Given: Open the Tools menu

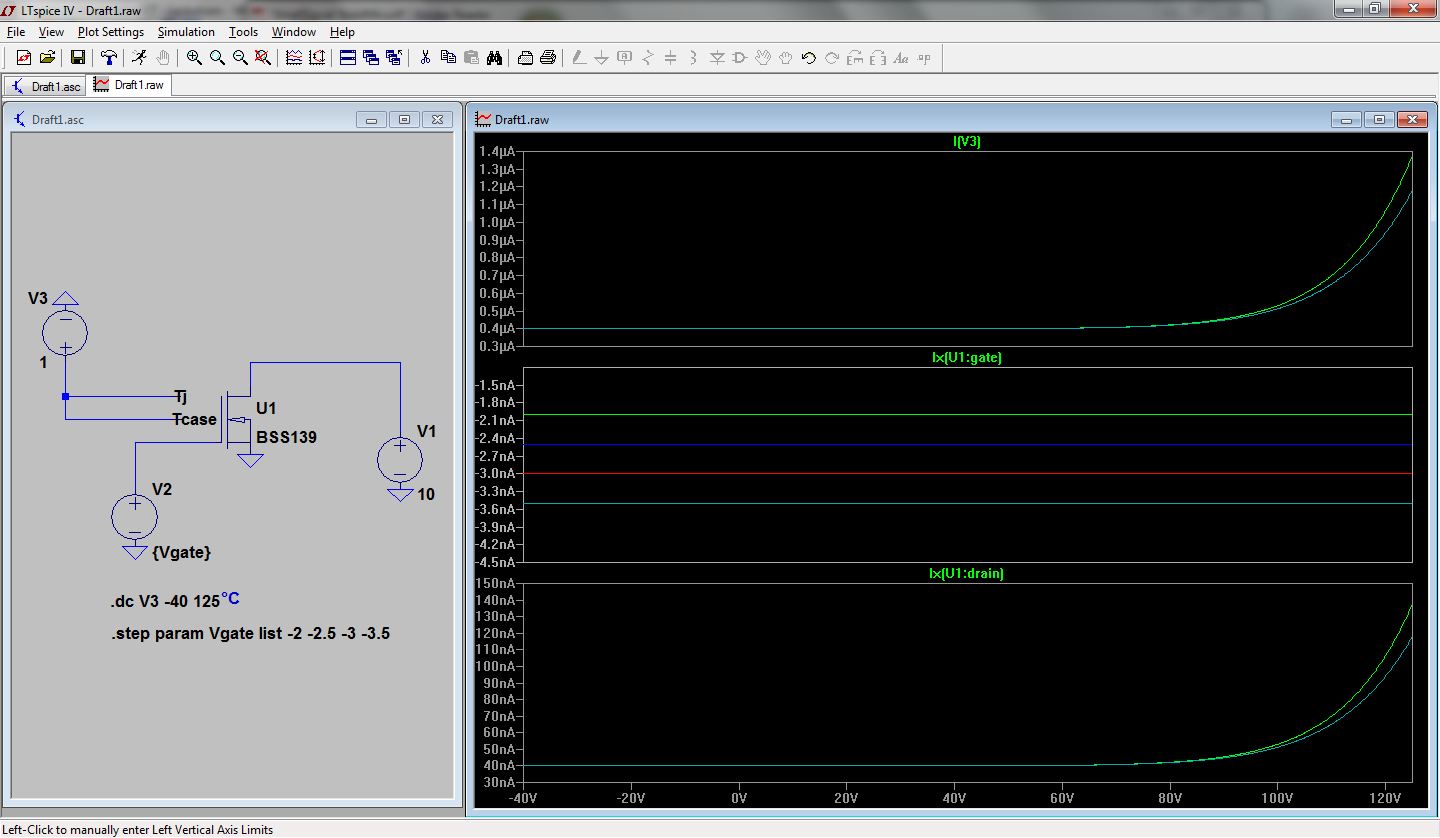Looking at the screenshot, I should (243, 32).
